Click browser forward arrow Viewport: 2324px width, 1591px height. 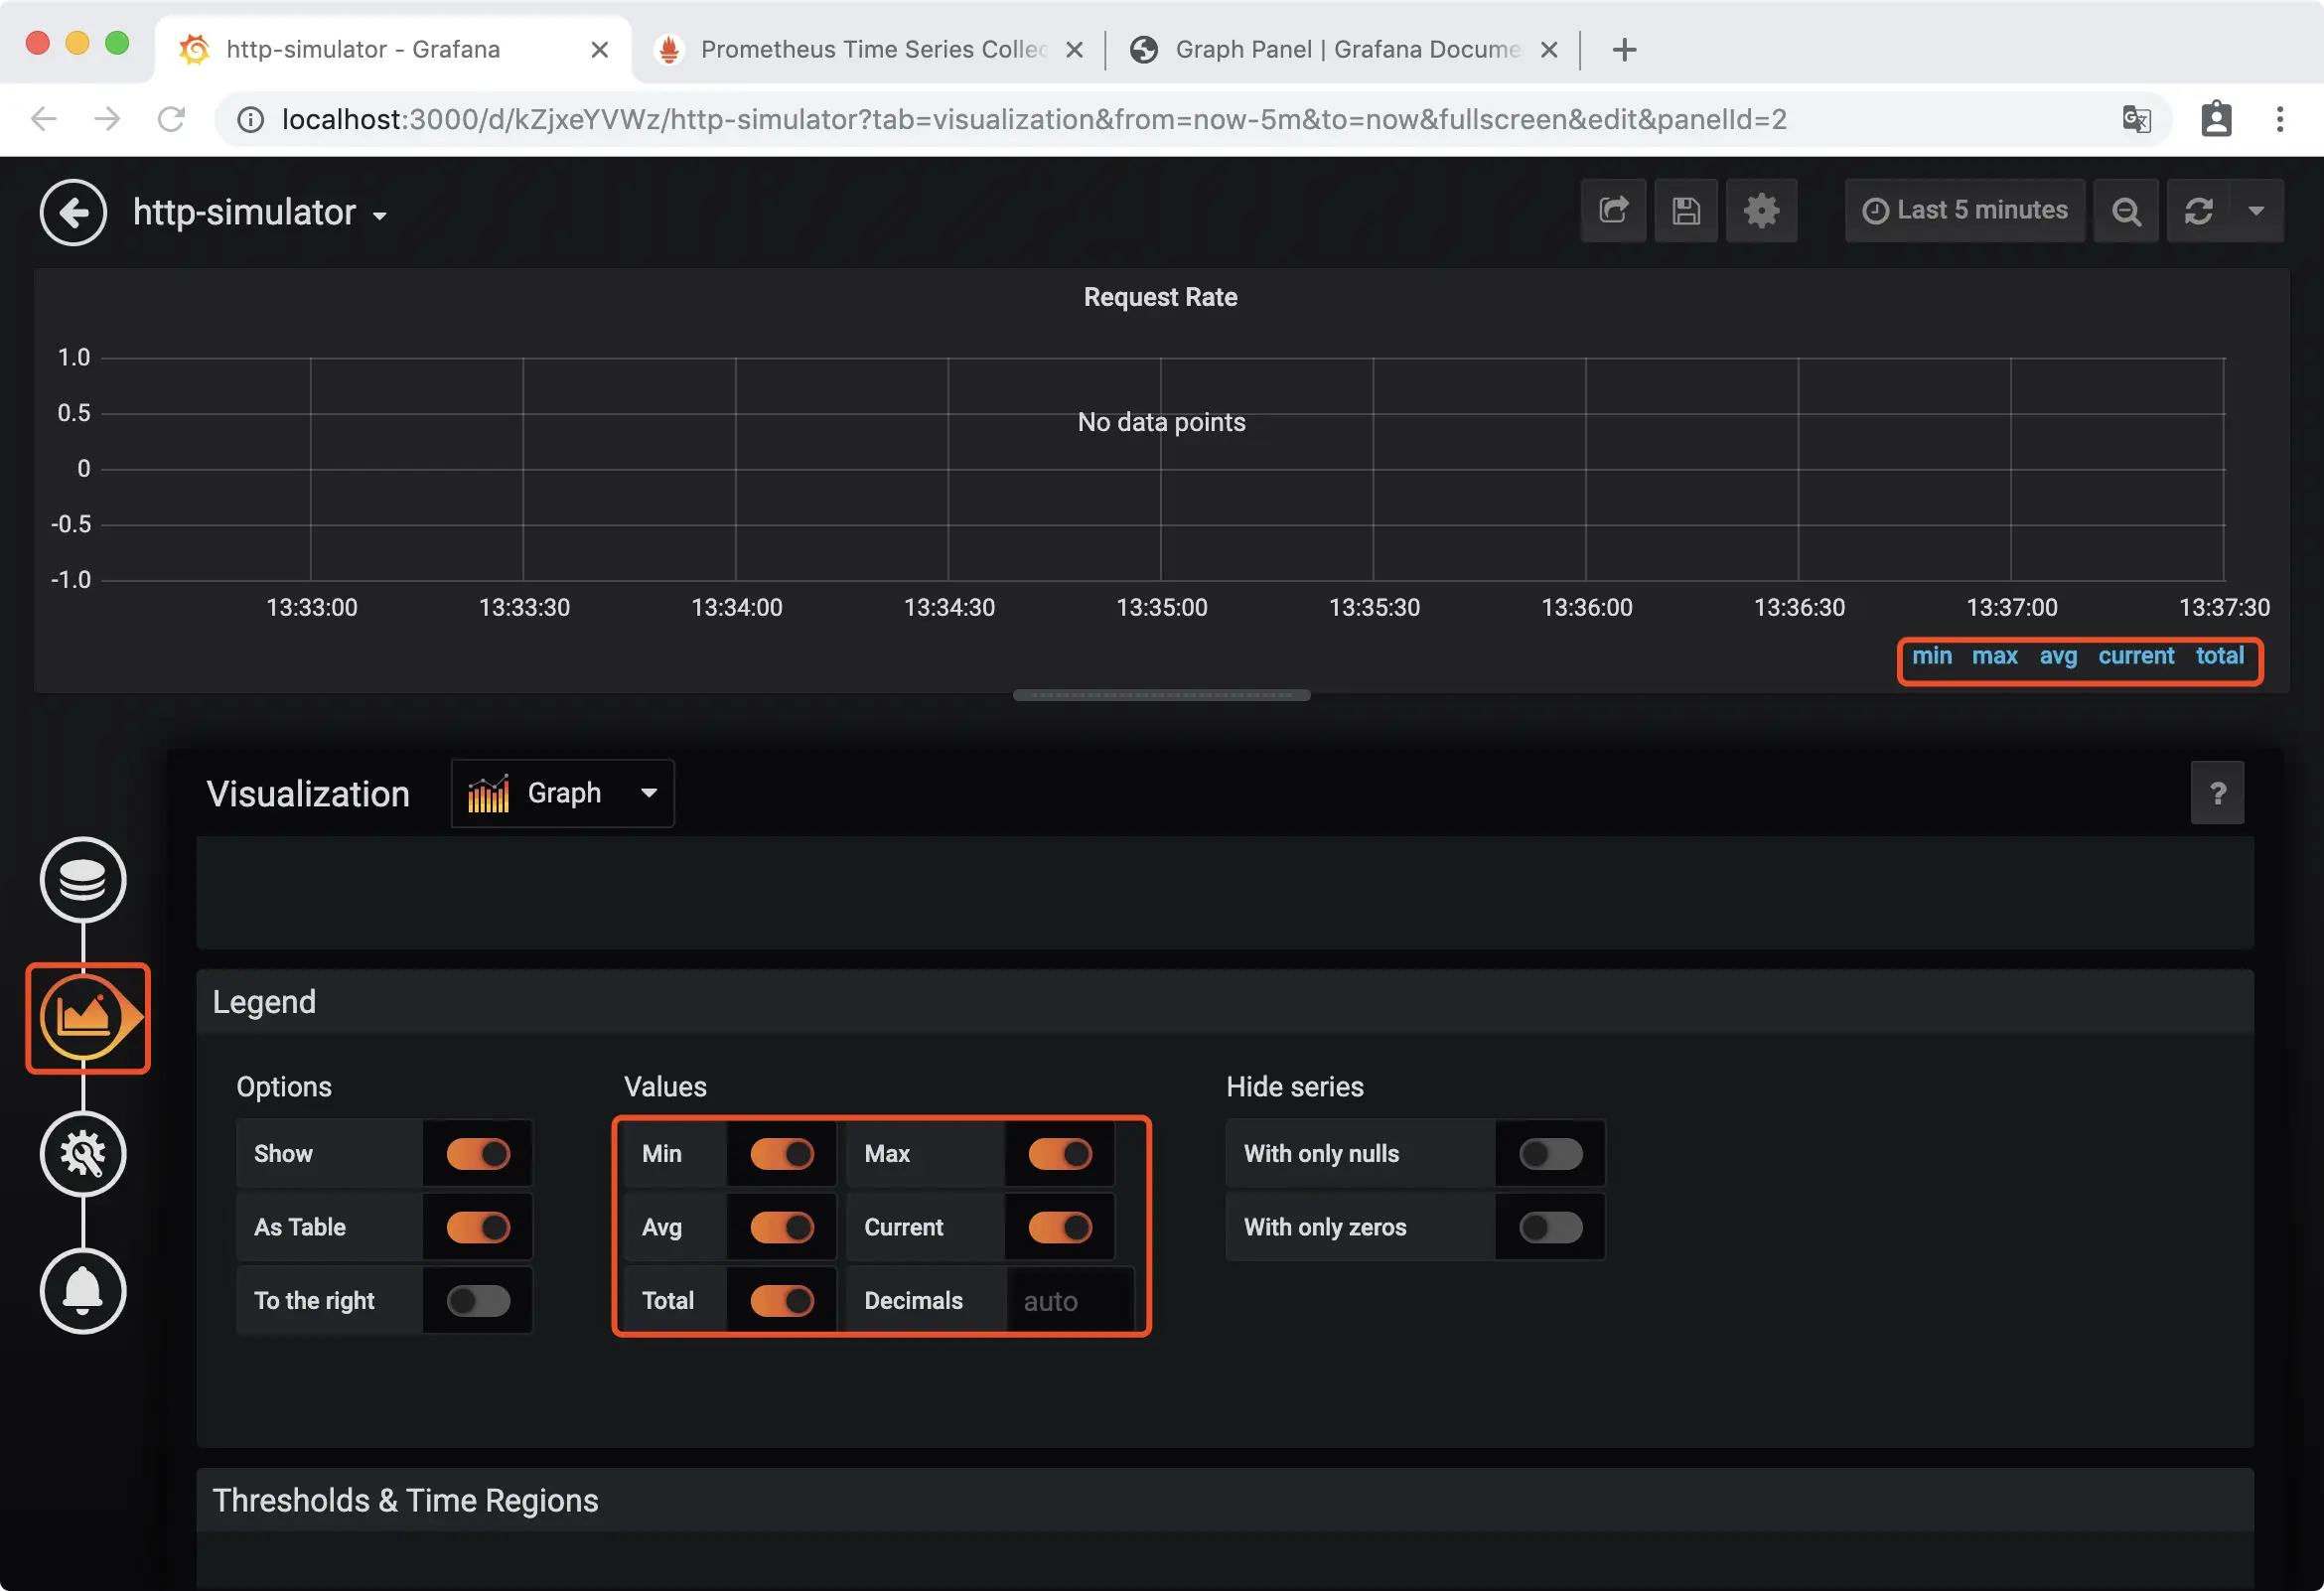pos(107,119)
